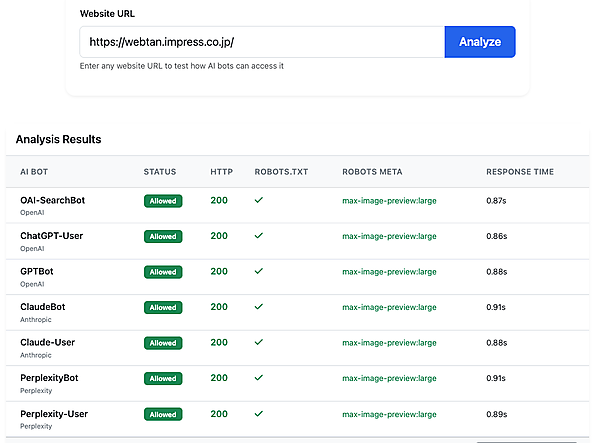Click the robots.txt checkmark for OAI-SearchBot

point(259,200)
